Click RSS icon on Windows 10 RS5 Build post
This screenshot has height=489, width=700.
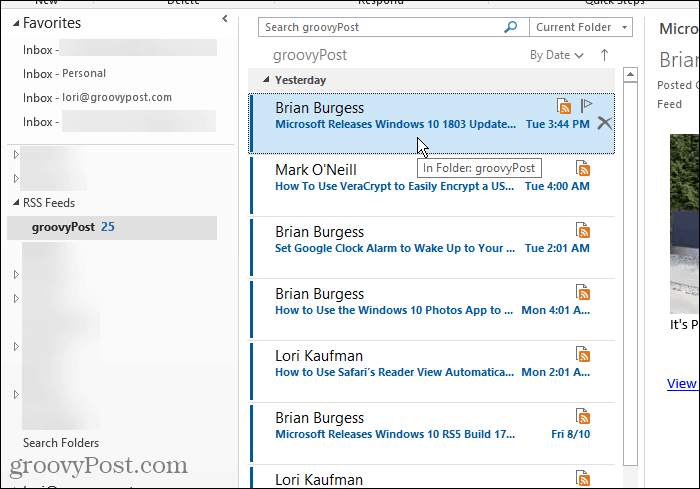coord(583,416)
